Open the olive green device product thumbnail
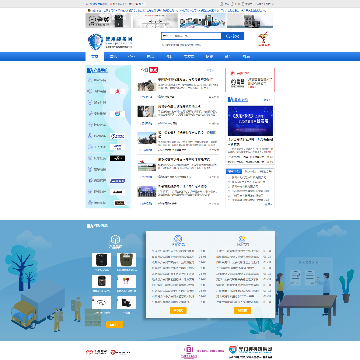The width and height of the screenshot is (360, 360). pos(126,260)
